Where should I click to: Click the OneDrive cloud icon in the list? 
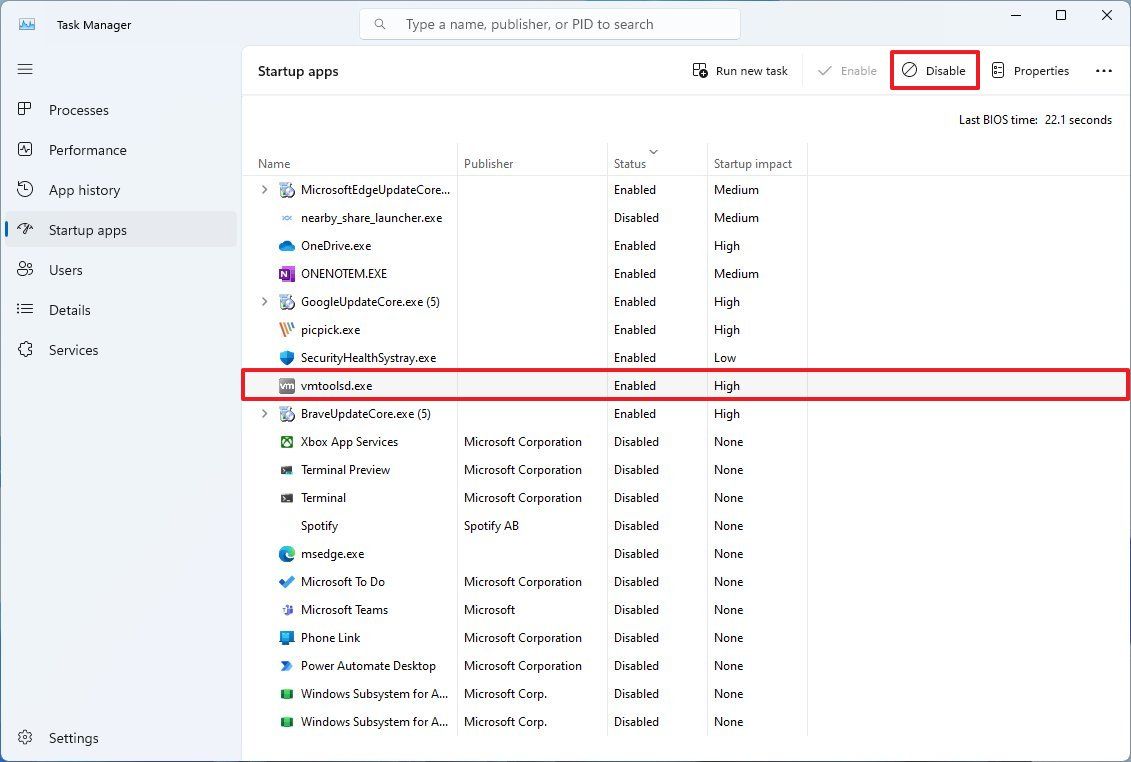point(287,245)
